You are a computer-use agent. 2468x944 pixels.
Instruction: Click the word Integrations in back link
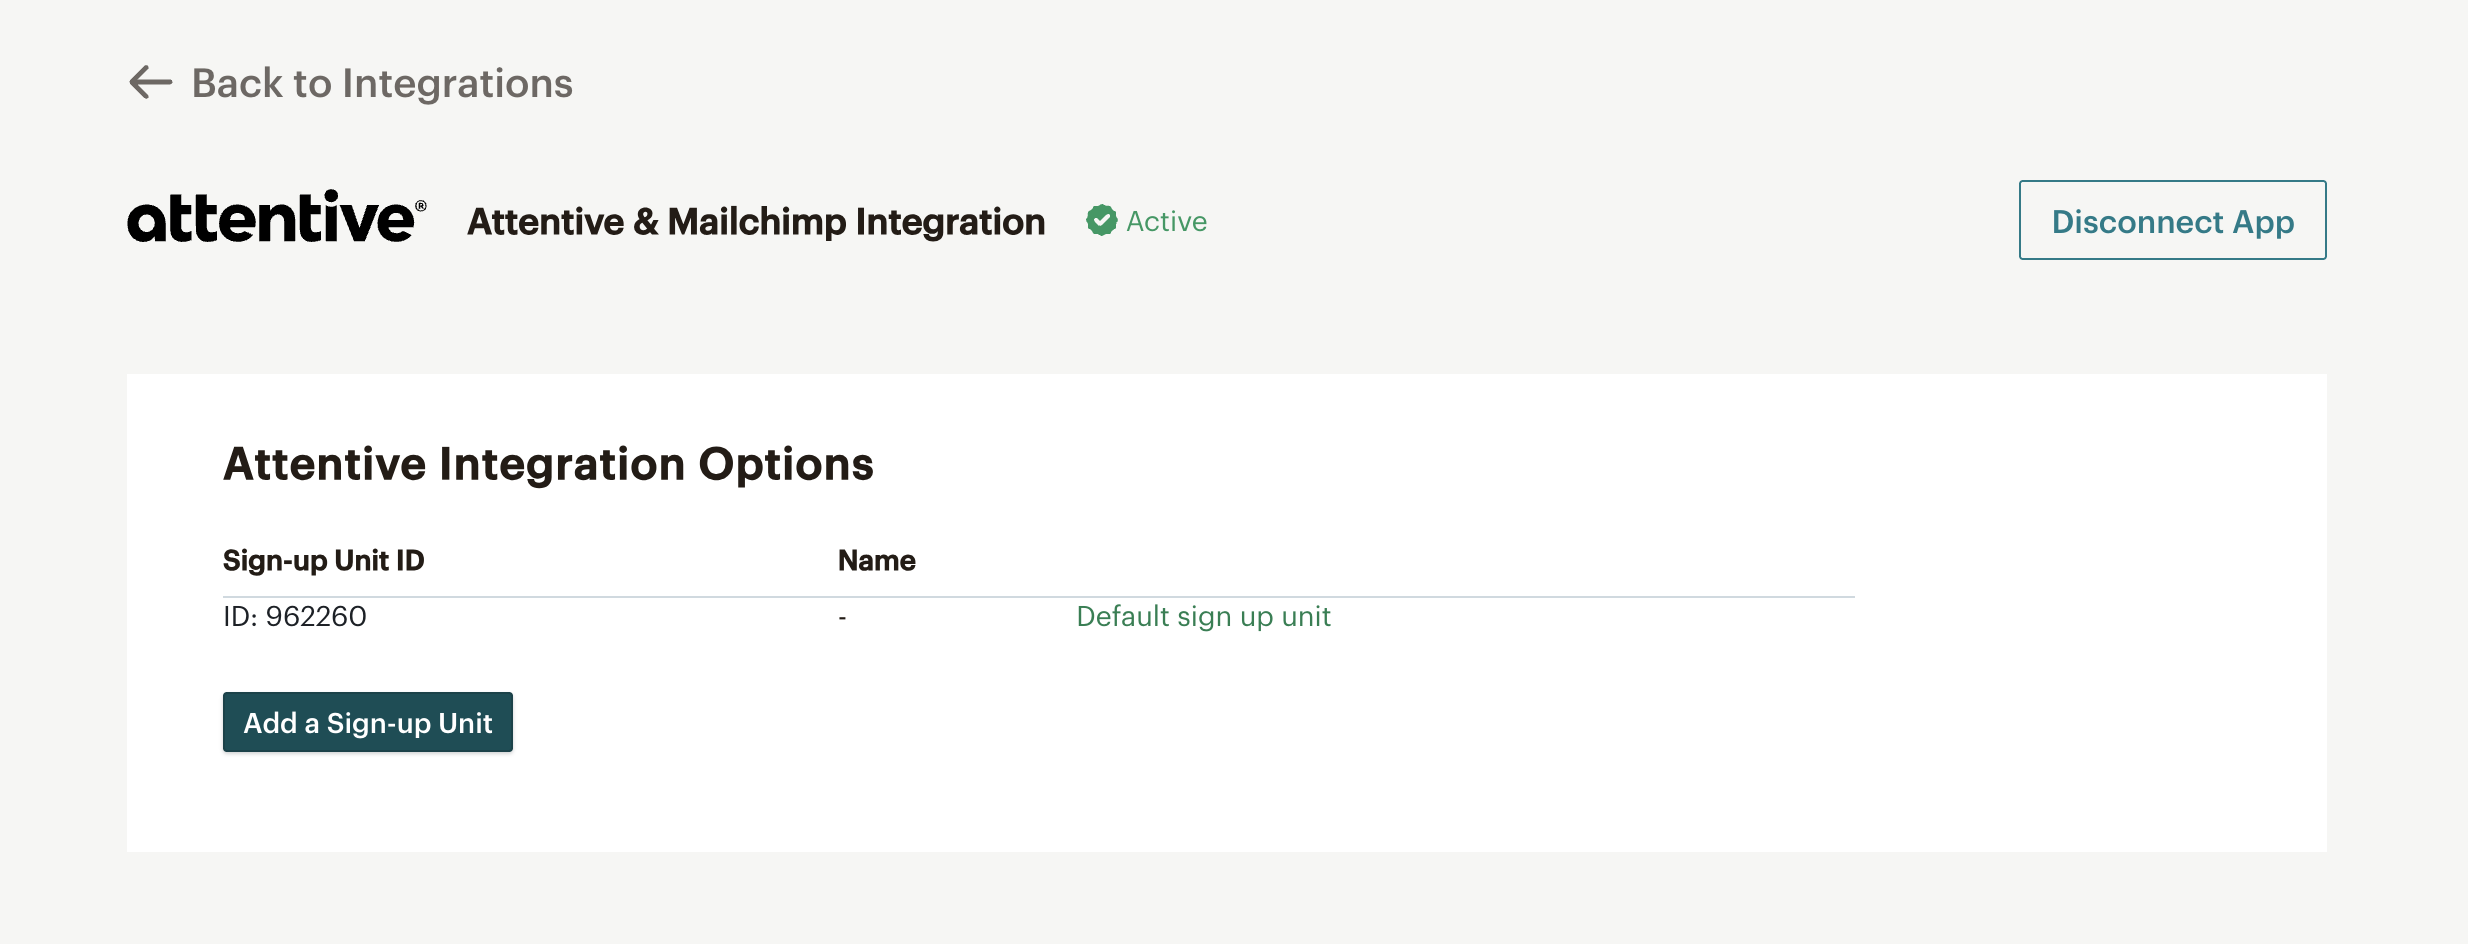(457, 83)
